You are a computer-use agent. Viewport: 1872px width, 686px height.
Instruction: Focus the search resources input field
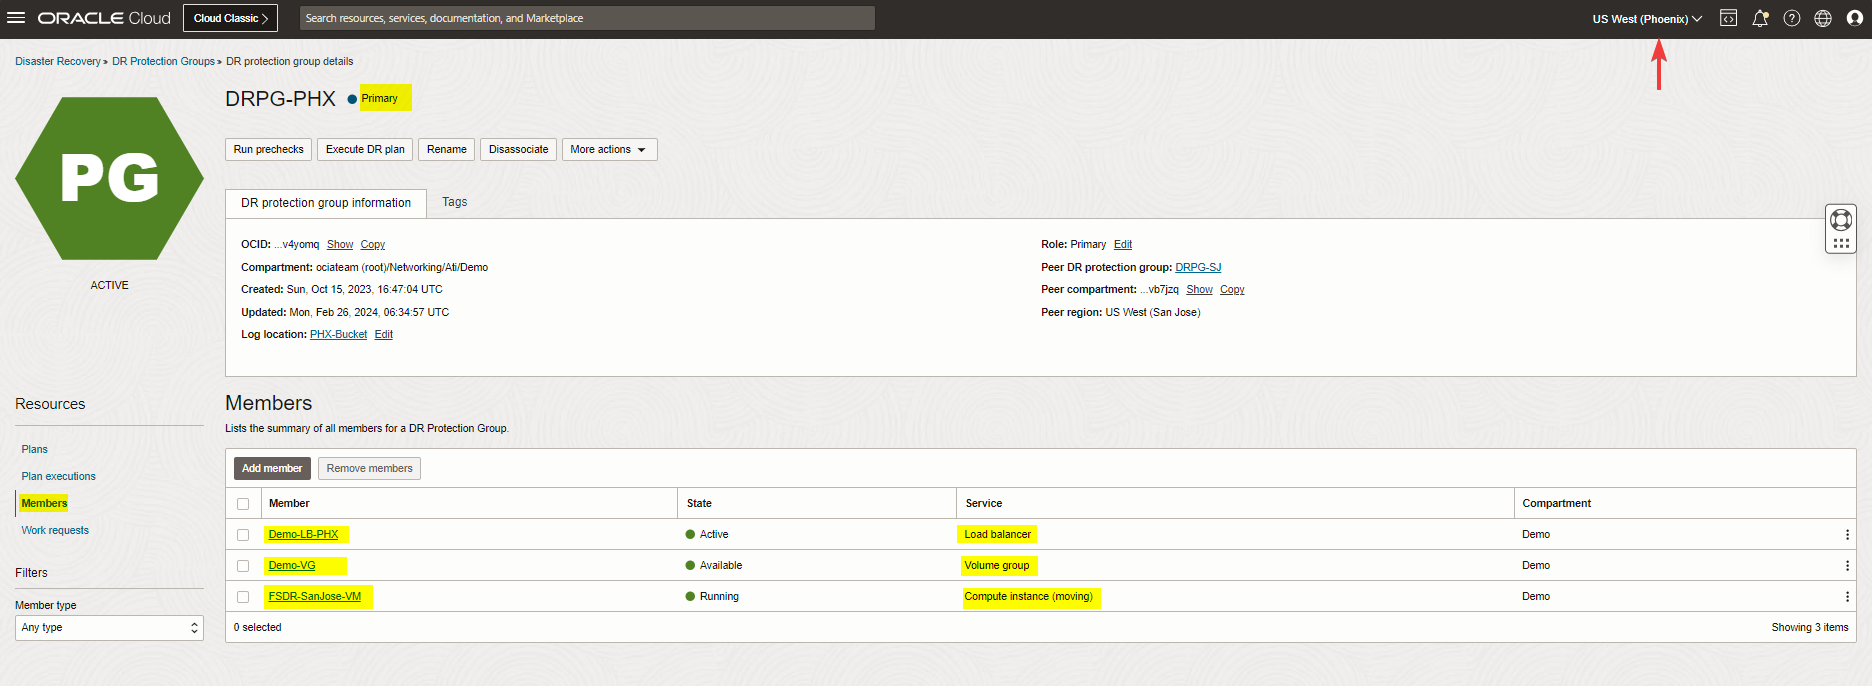587,18
